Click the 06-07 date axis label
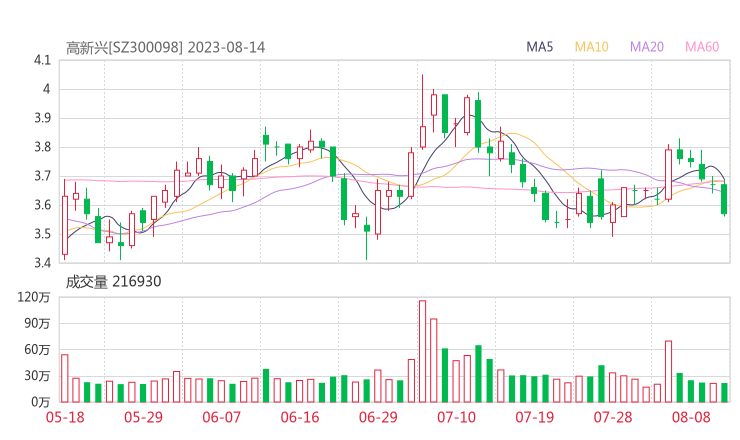Screen dimensions: 740x440 222,417
